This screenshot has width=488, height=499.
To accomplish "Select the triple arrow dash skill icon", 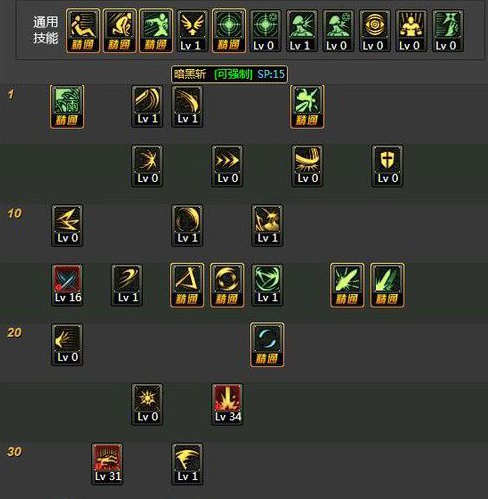I will (227, 166).
